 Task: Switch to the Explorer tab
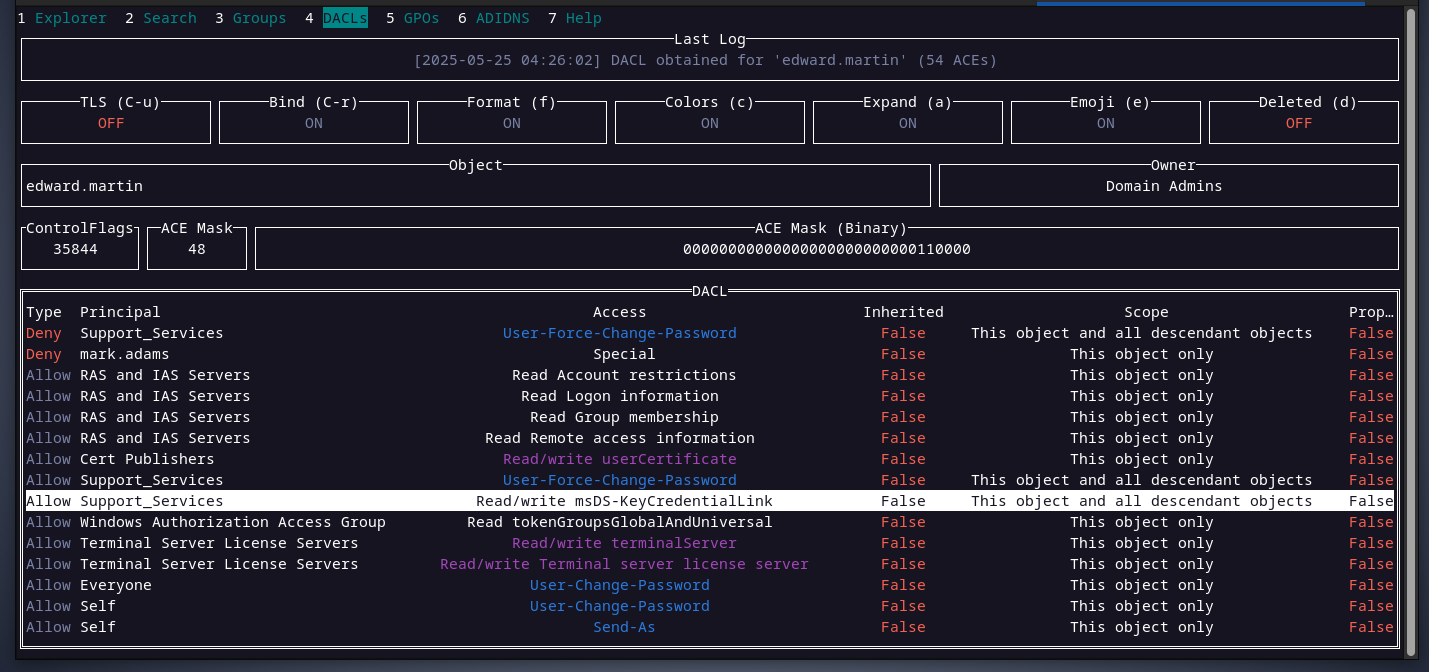pyautogui.click(x=70, y=18)
